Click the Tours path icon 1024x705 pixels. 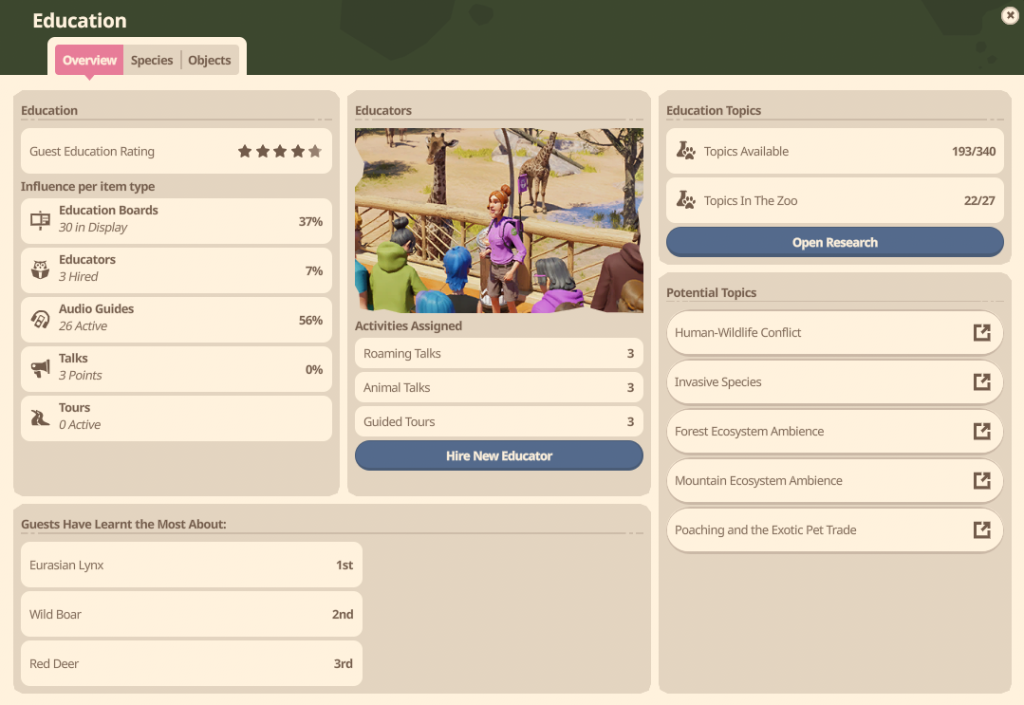pos(40,418)
